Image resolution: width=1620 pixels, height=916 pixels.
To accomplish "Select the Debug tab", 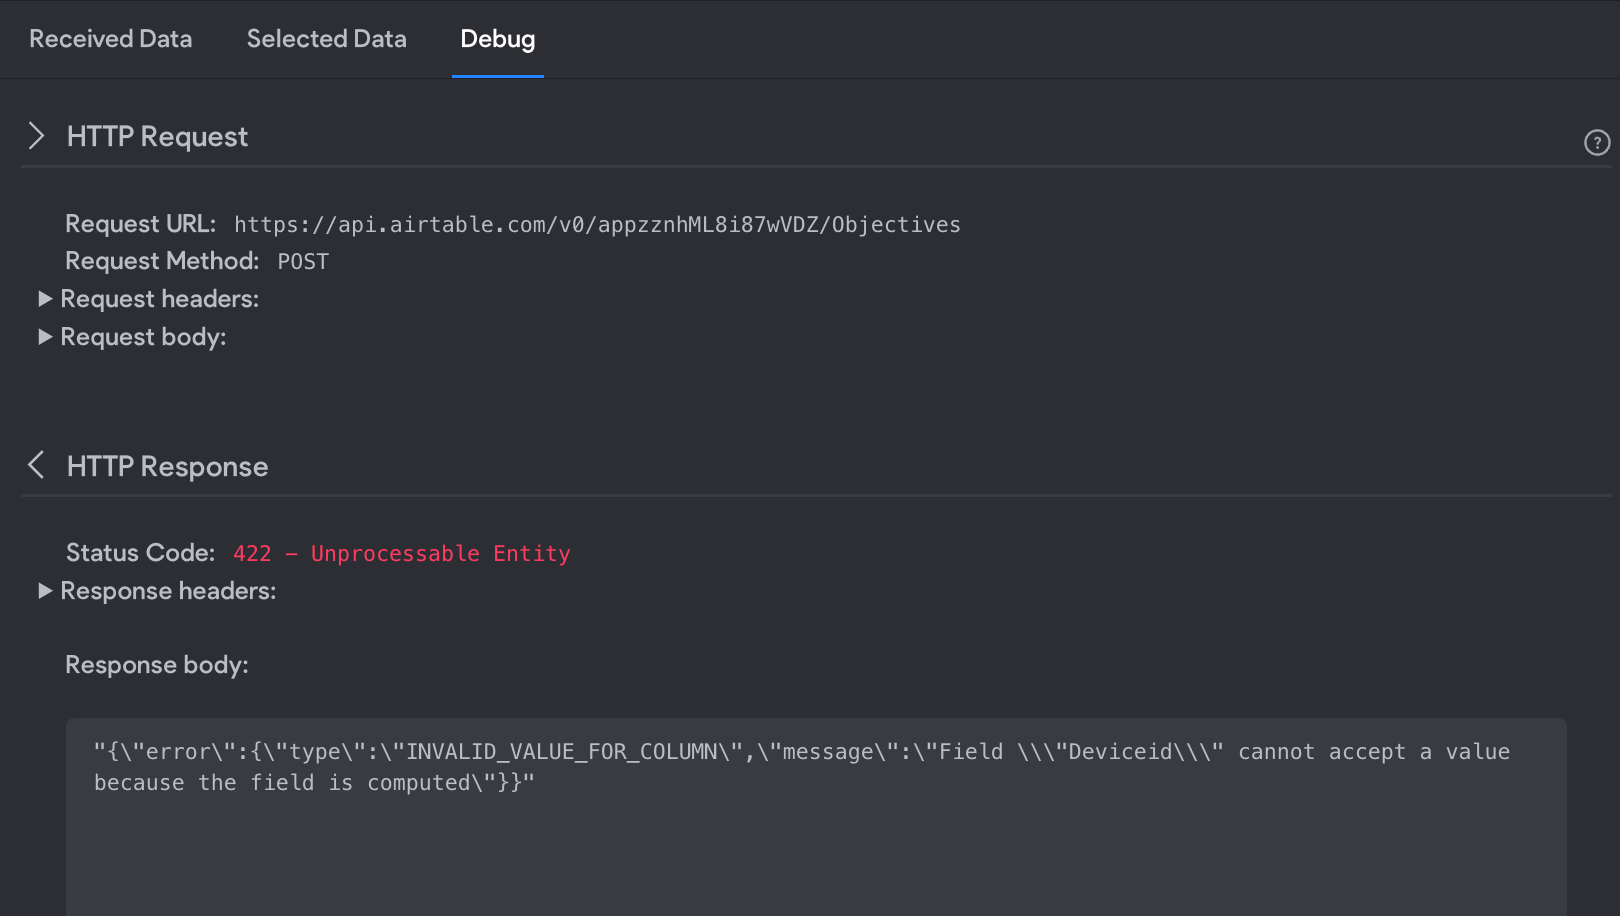I will pos(498,39).
